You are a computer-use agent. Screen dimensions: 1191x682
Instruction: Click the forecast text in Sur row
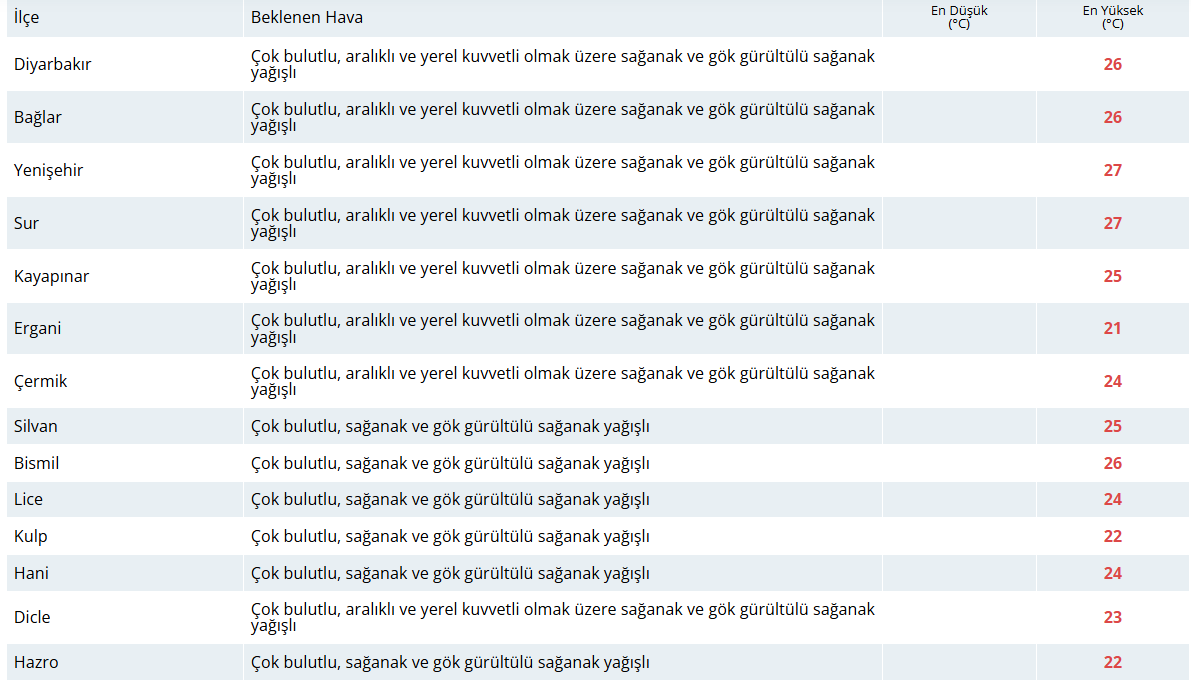coord(563,223)
